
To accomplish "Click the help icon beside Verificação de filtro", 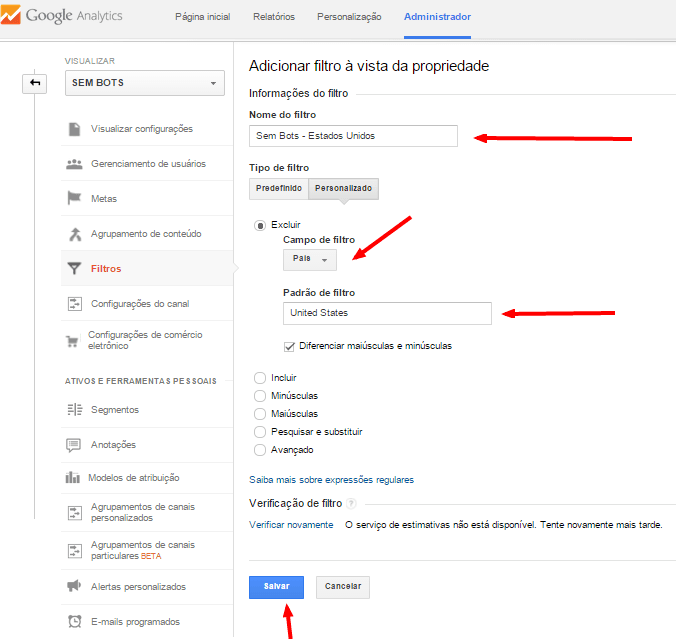I will [352, 503].
